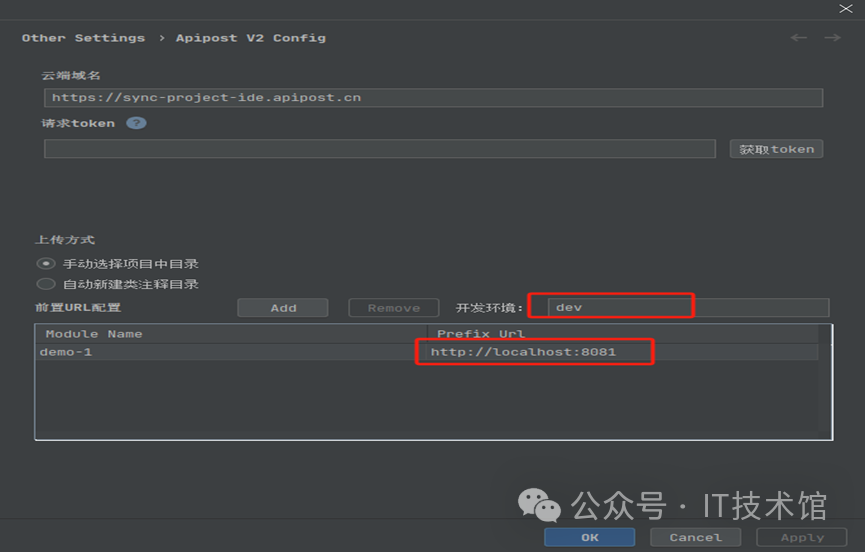Viewport: 865px width, 552px height.
Task: Click Other Settings in the breadcrumb
Action: coord(83,38)
